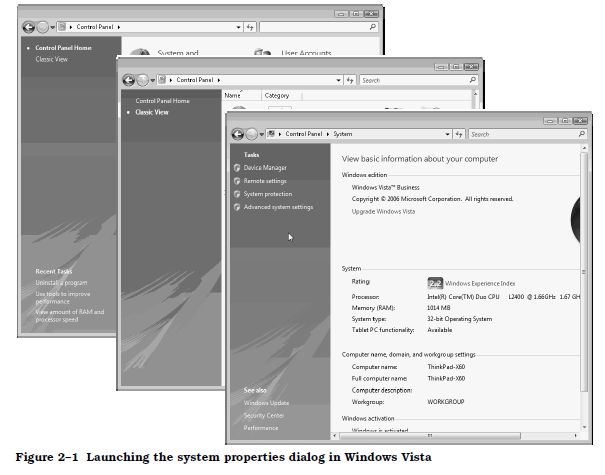Click shield icon beside Advanced system settings
Image resolution: width=605 pixels, height=475 pixels.
237,207
